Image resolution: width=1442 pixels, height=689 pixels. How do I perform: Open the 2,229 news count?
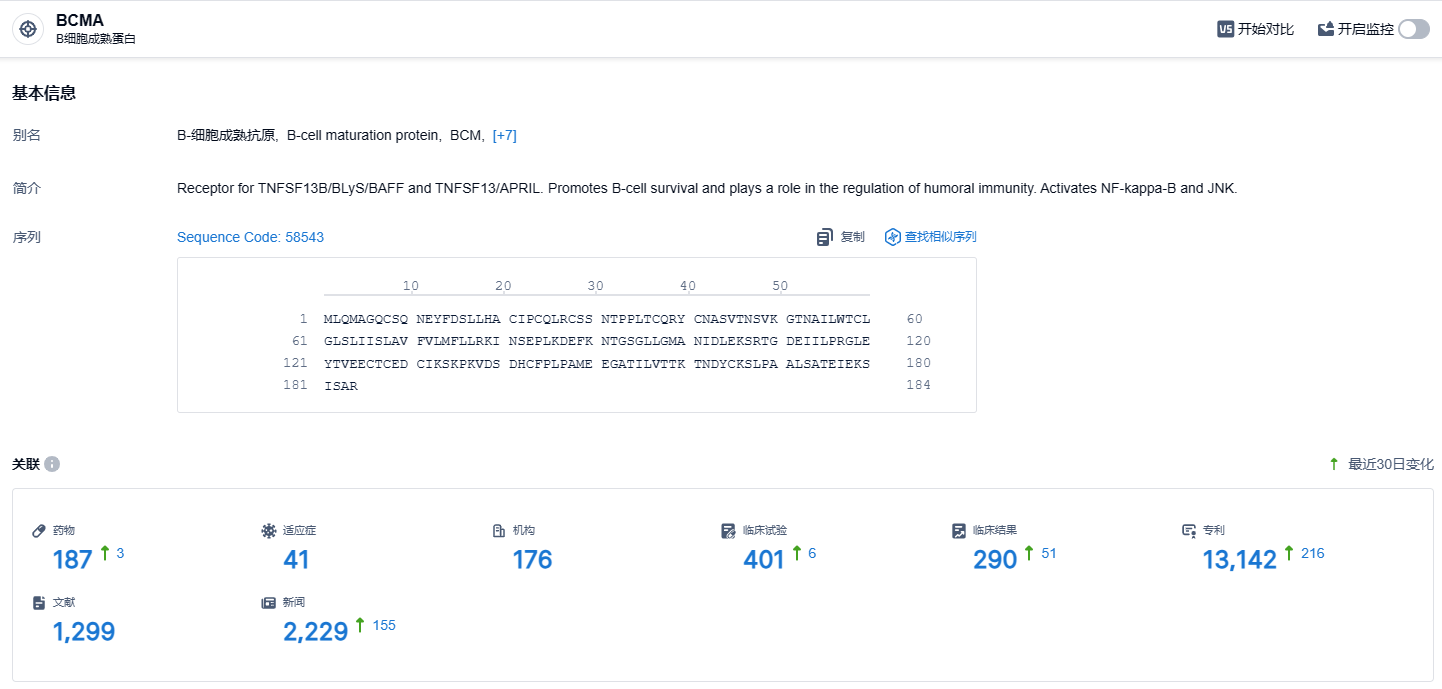coord(315,631)
